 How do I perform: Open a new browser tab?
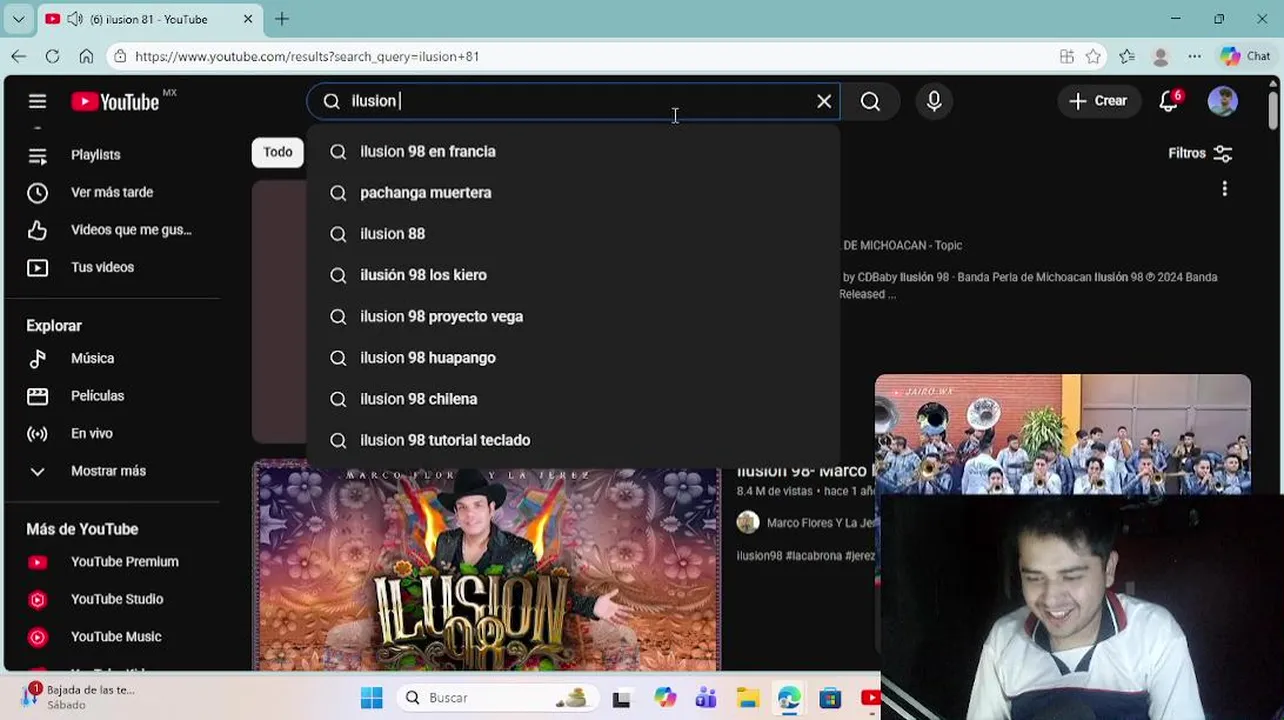[x=282, y=19]
